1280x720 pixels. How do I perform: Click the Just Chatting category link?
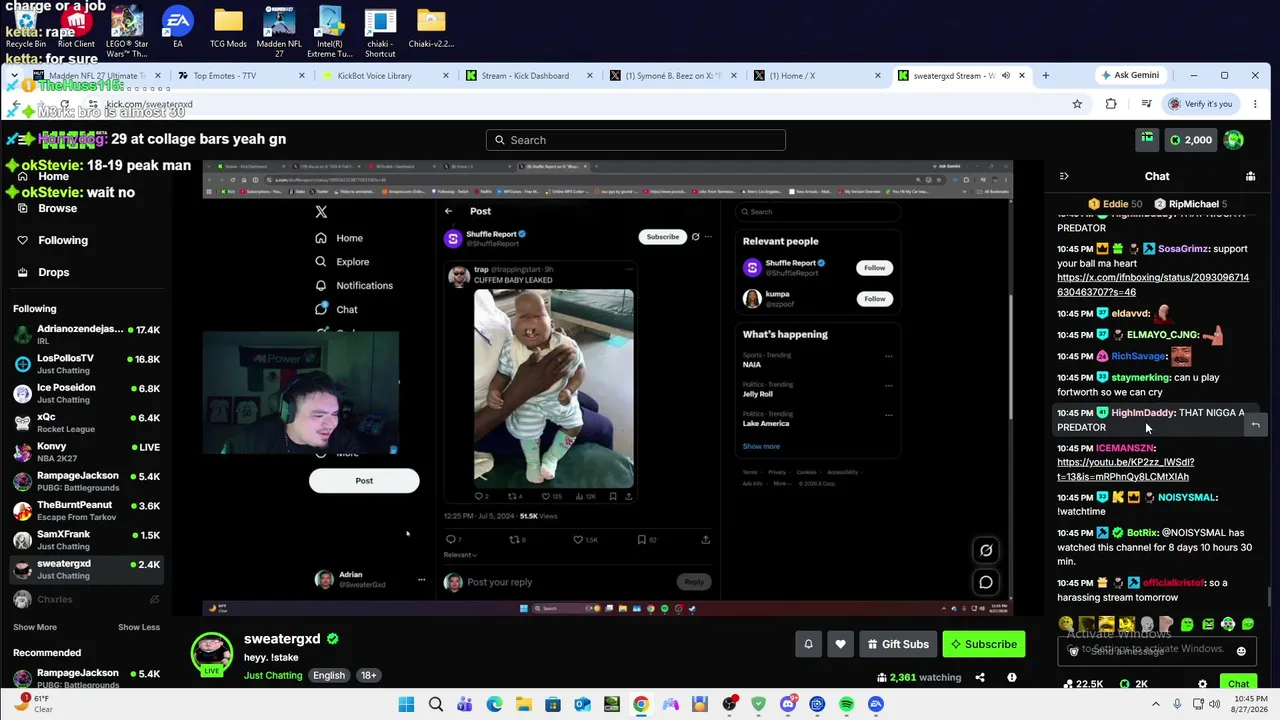[x=273, y=675]
